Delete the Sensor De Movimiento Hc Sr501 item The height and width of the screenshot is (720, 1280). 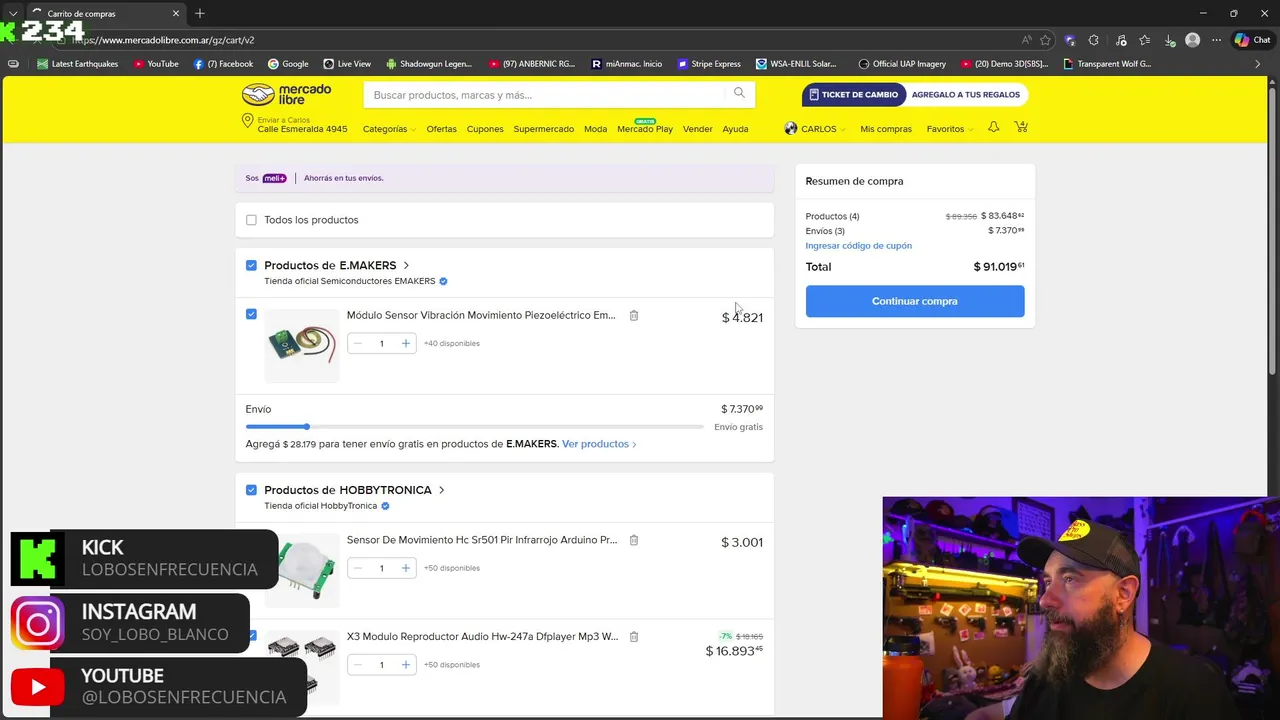pos(634,540)
